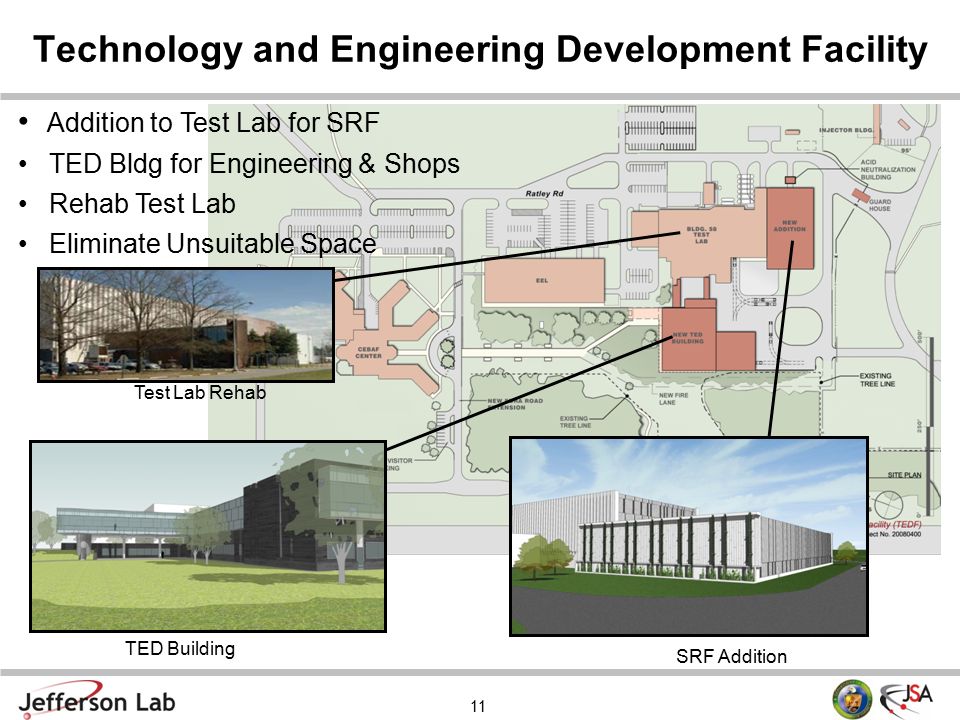Click bullet 'TED Bldg for Engineering & Shops'
Viewport: 960px width, 720px height.
tap(254, 163)
